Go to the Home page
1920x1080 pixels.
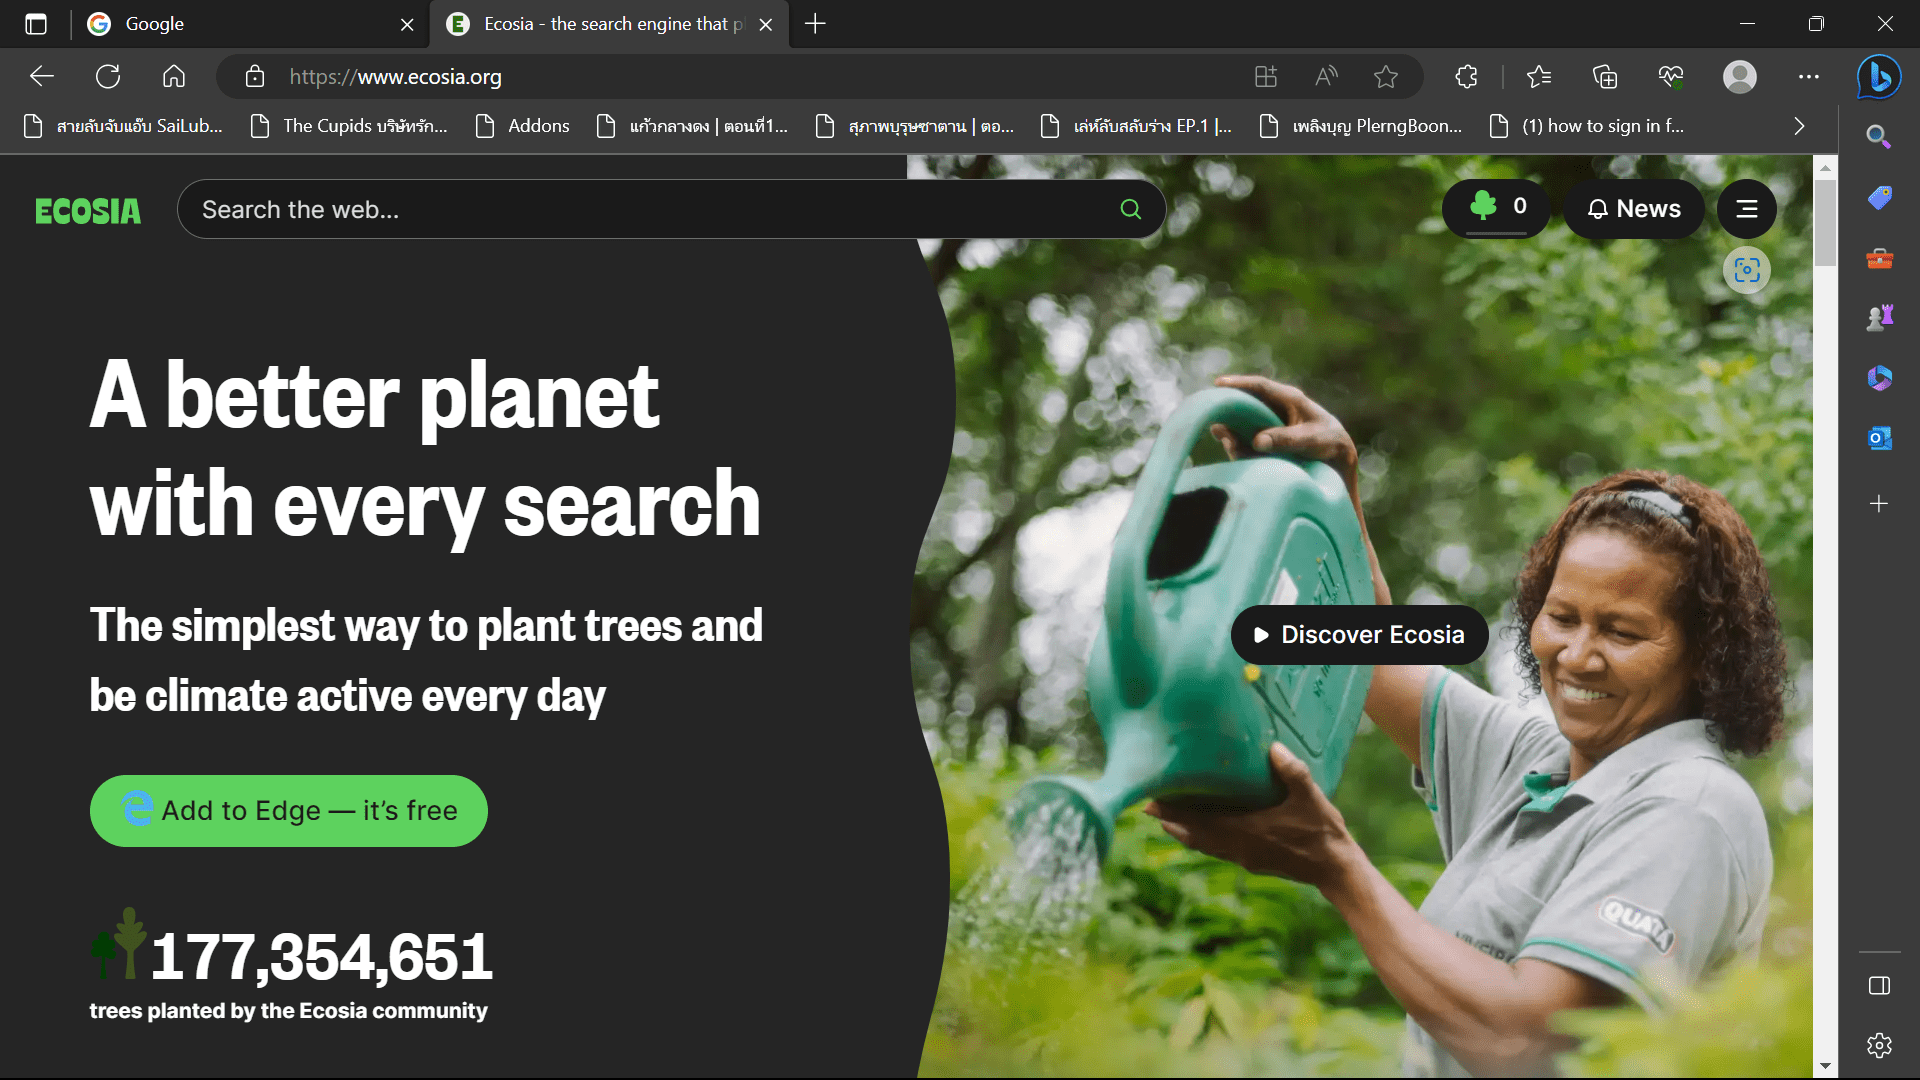[x=174, y=76]
